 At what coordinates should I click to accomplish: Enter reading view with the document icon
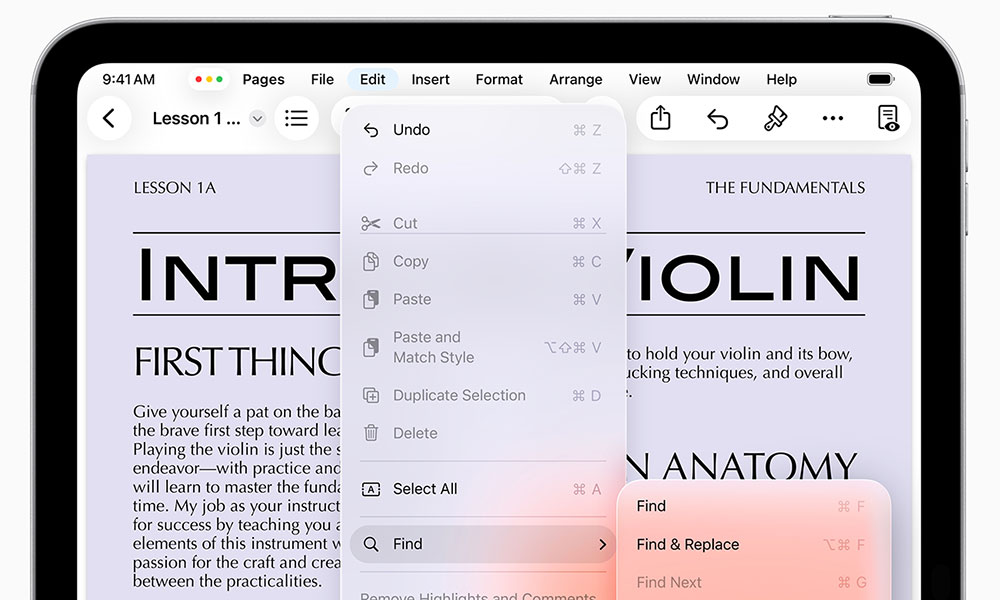[889, 117]
